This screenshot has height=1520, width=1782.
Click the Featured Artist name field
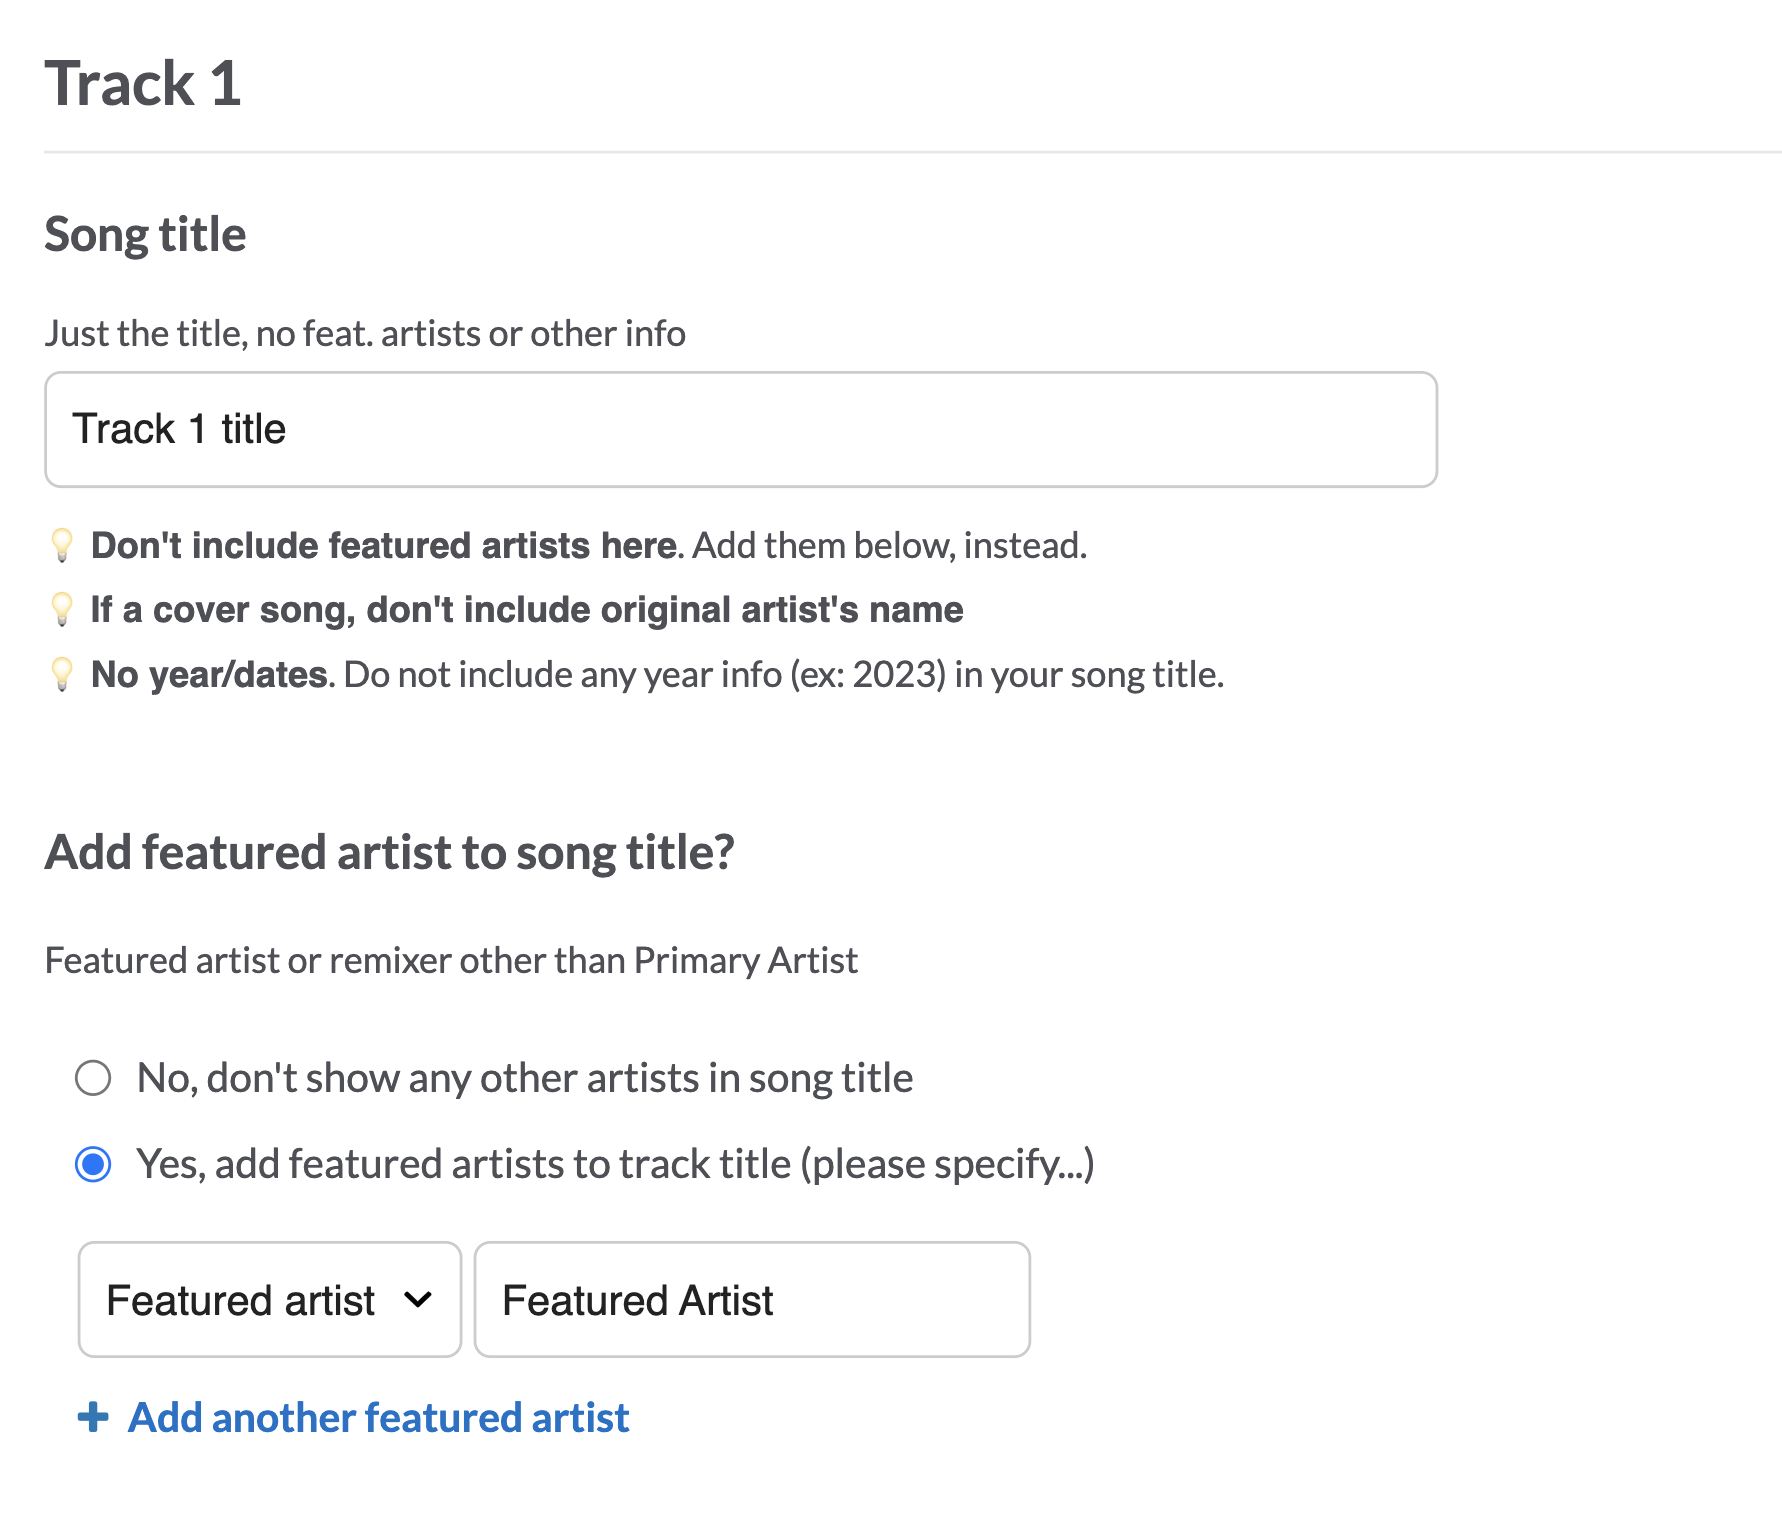click(x=751, y=1299)
